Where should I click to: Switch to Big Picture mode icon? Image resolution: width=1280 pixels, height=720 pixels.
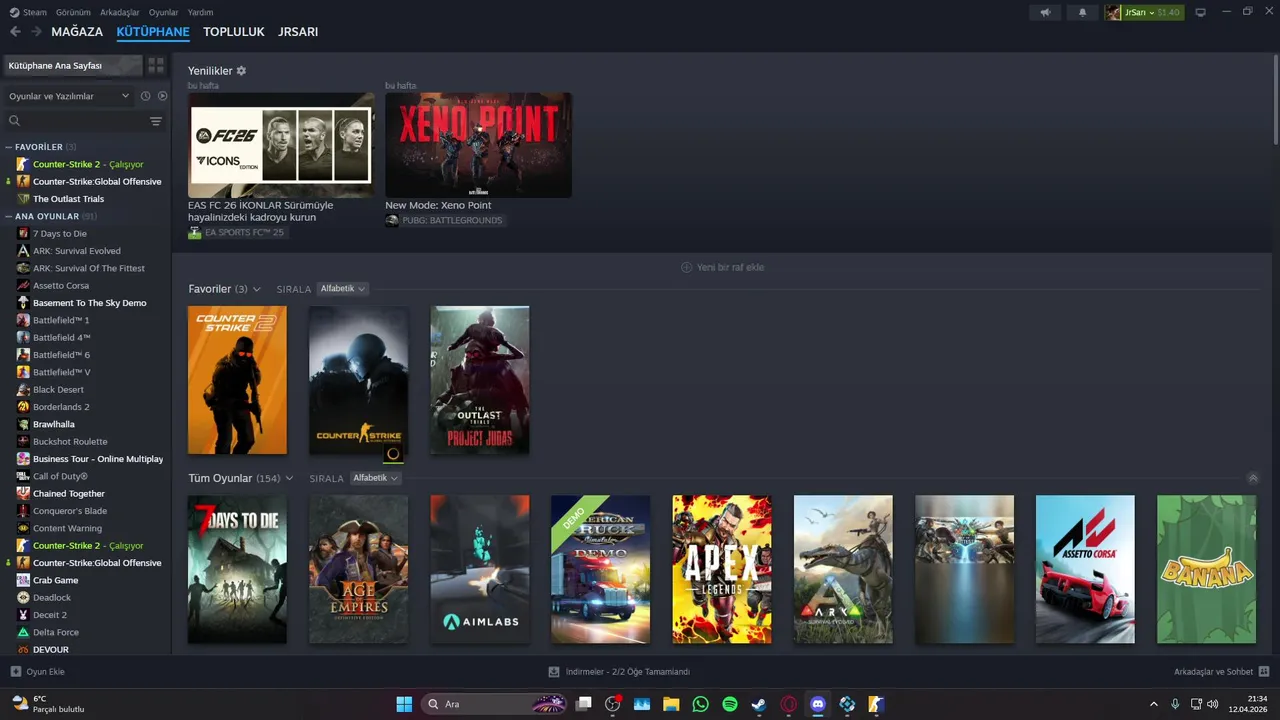[x=1200, y=12]
